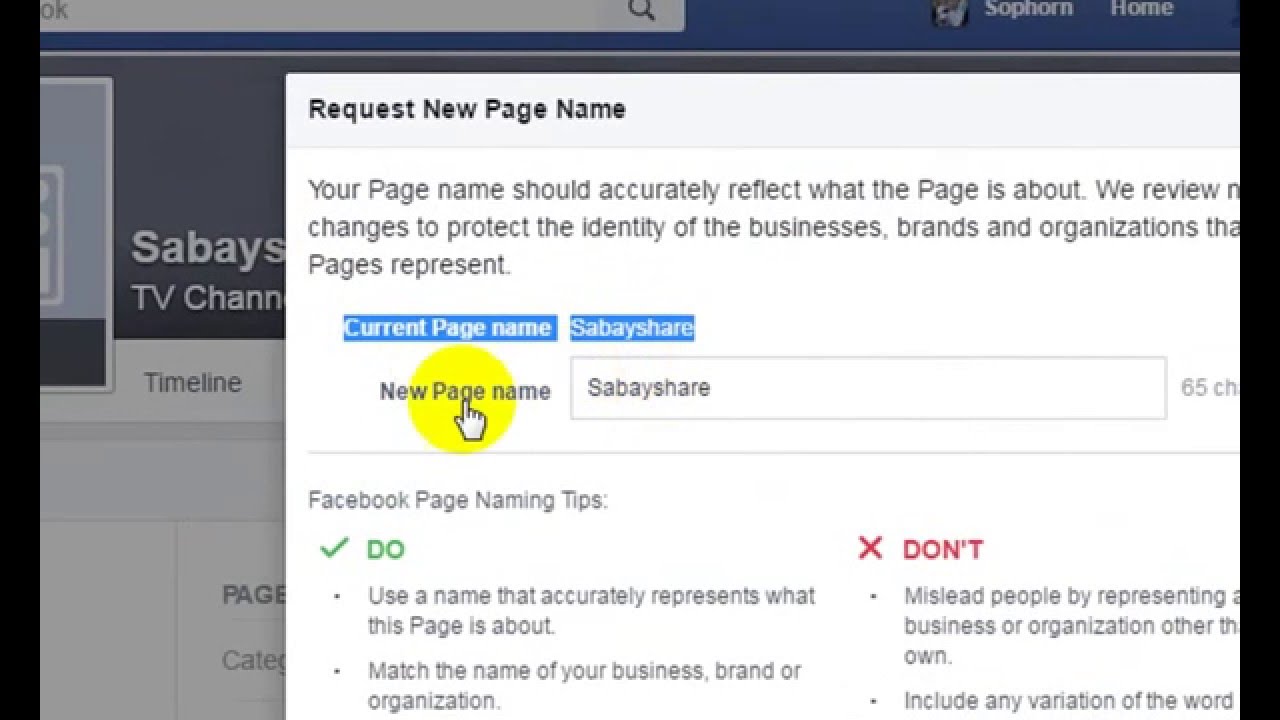The width and height of the screenshot is (1280, 720).
Task: Click the 'Your Page name should accurately reflect' paragraph
Action: pos(774,227)
